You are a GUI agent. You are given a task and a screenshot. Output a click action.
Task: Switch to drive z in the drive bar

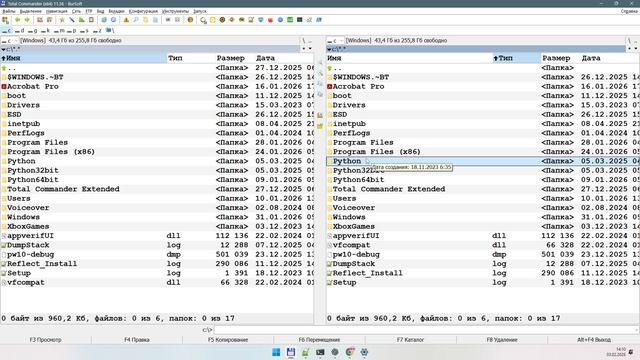[97, 31]
